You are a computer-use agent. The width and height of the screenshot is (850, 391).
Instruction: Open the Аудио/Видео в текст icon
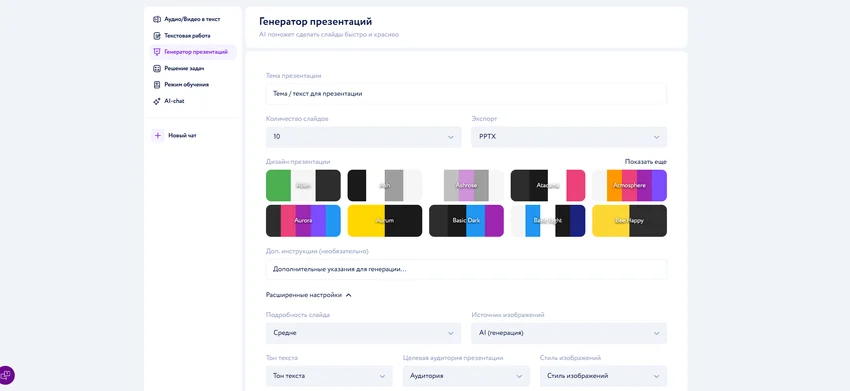click(x=157, y=20)
